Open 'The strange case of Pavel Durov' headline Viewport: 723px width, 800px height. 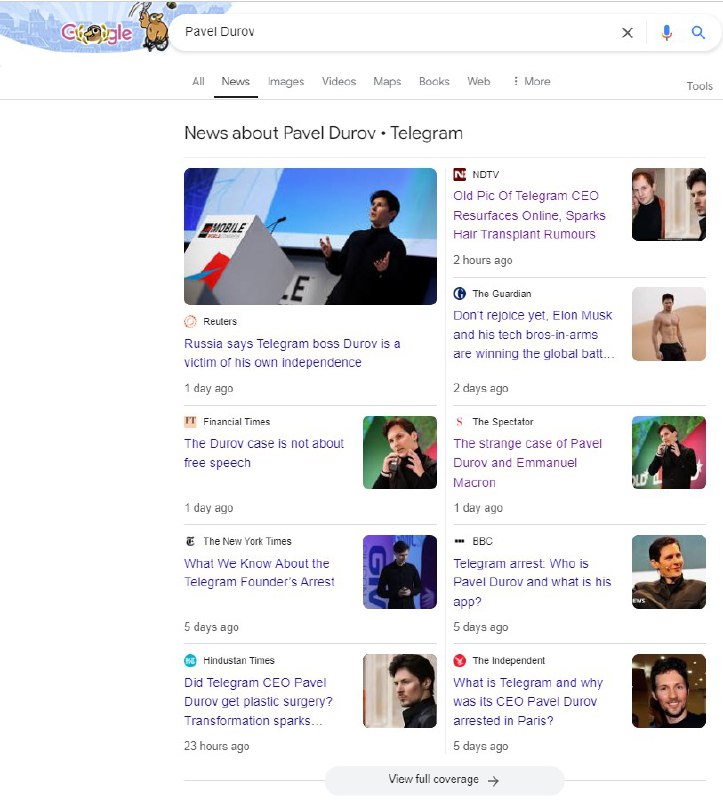point(528,463)
